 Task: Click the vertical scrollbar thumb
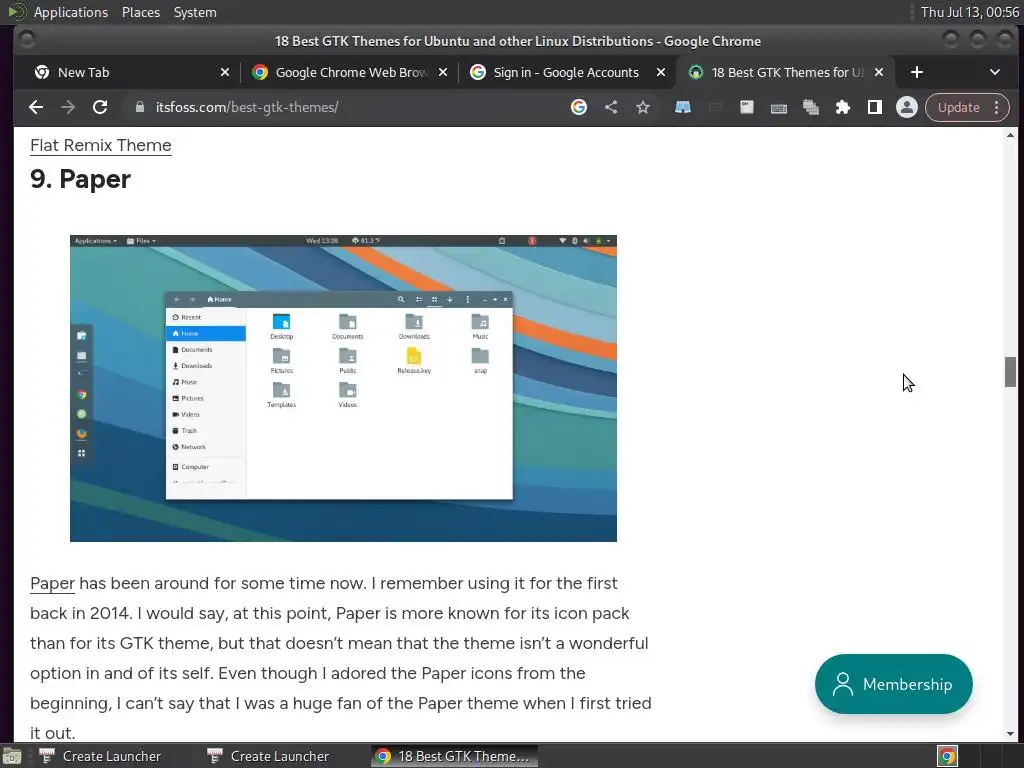point(1010,372)
